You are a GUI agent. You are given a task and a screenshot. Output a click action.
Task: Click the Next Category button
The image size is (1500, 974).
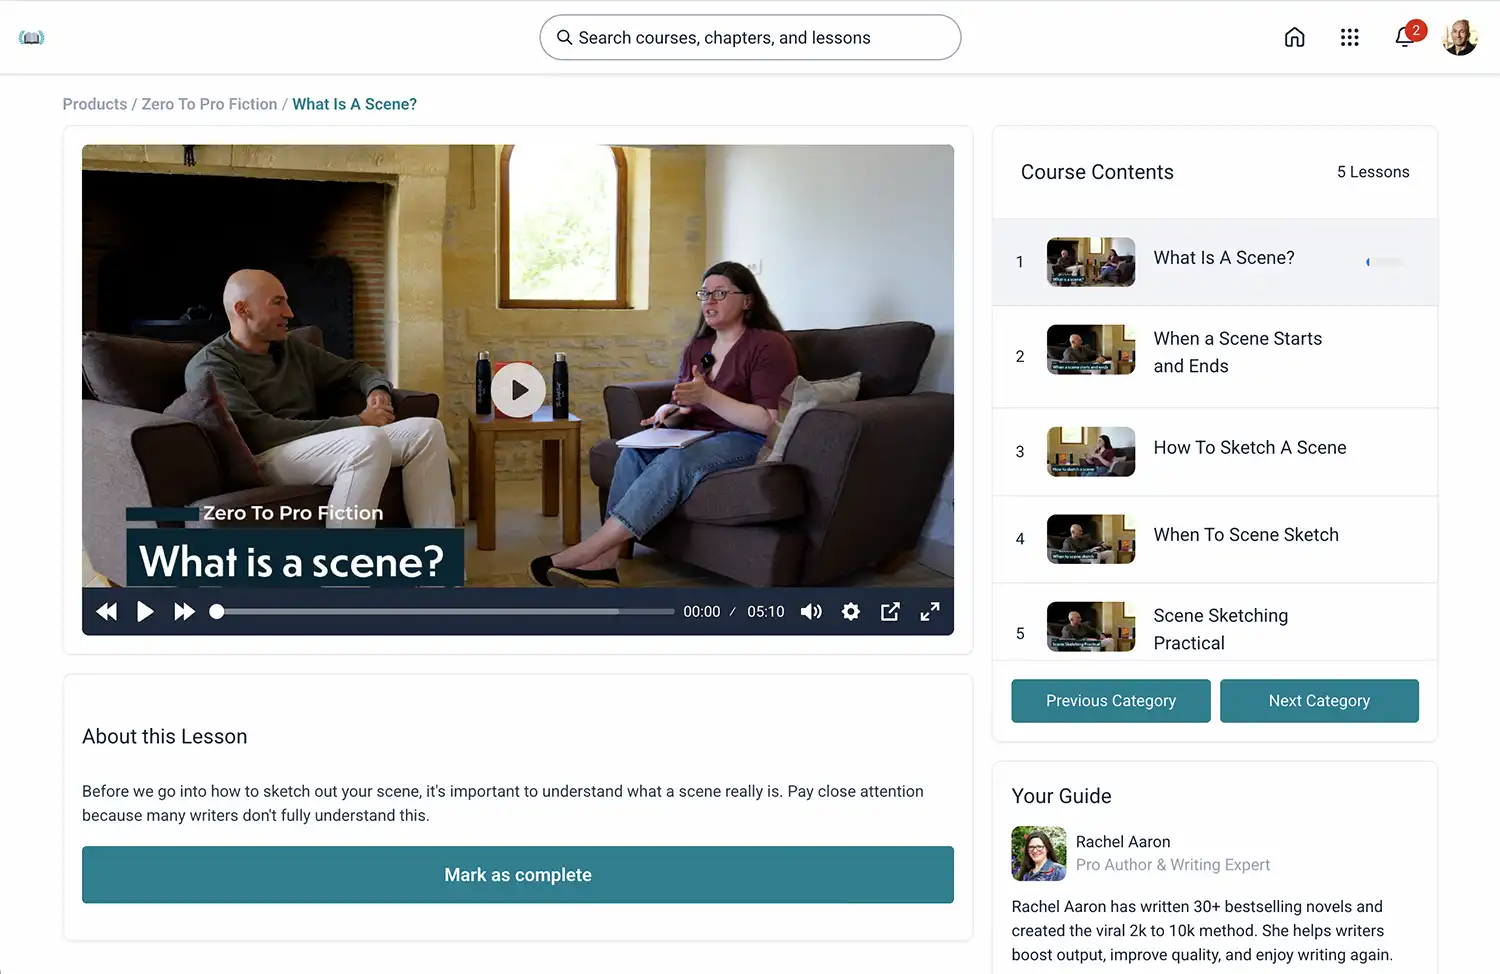coord(1319,701)
